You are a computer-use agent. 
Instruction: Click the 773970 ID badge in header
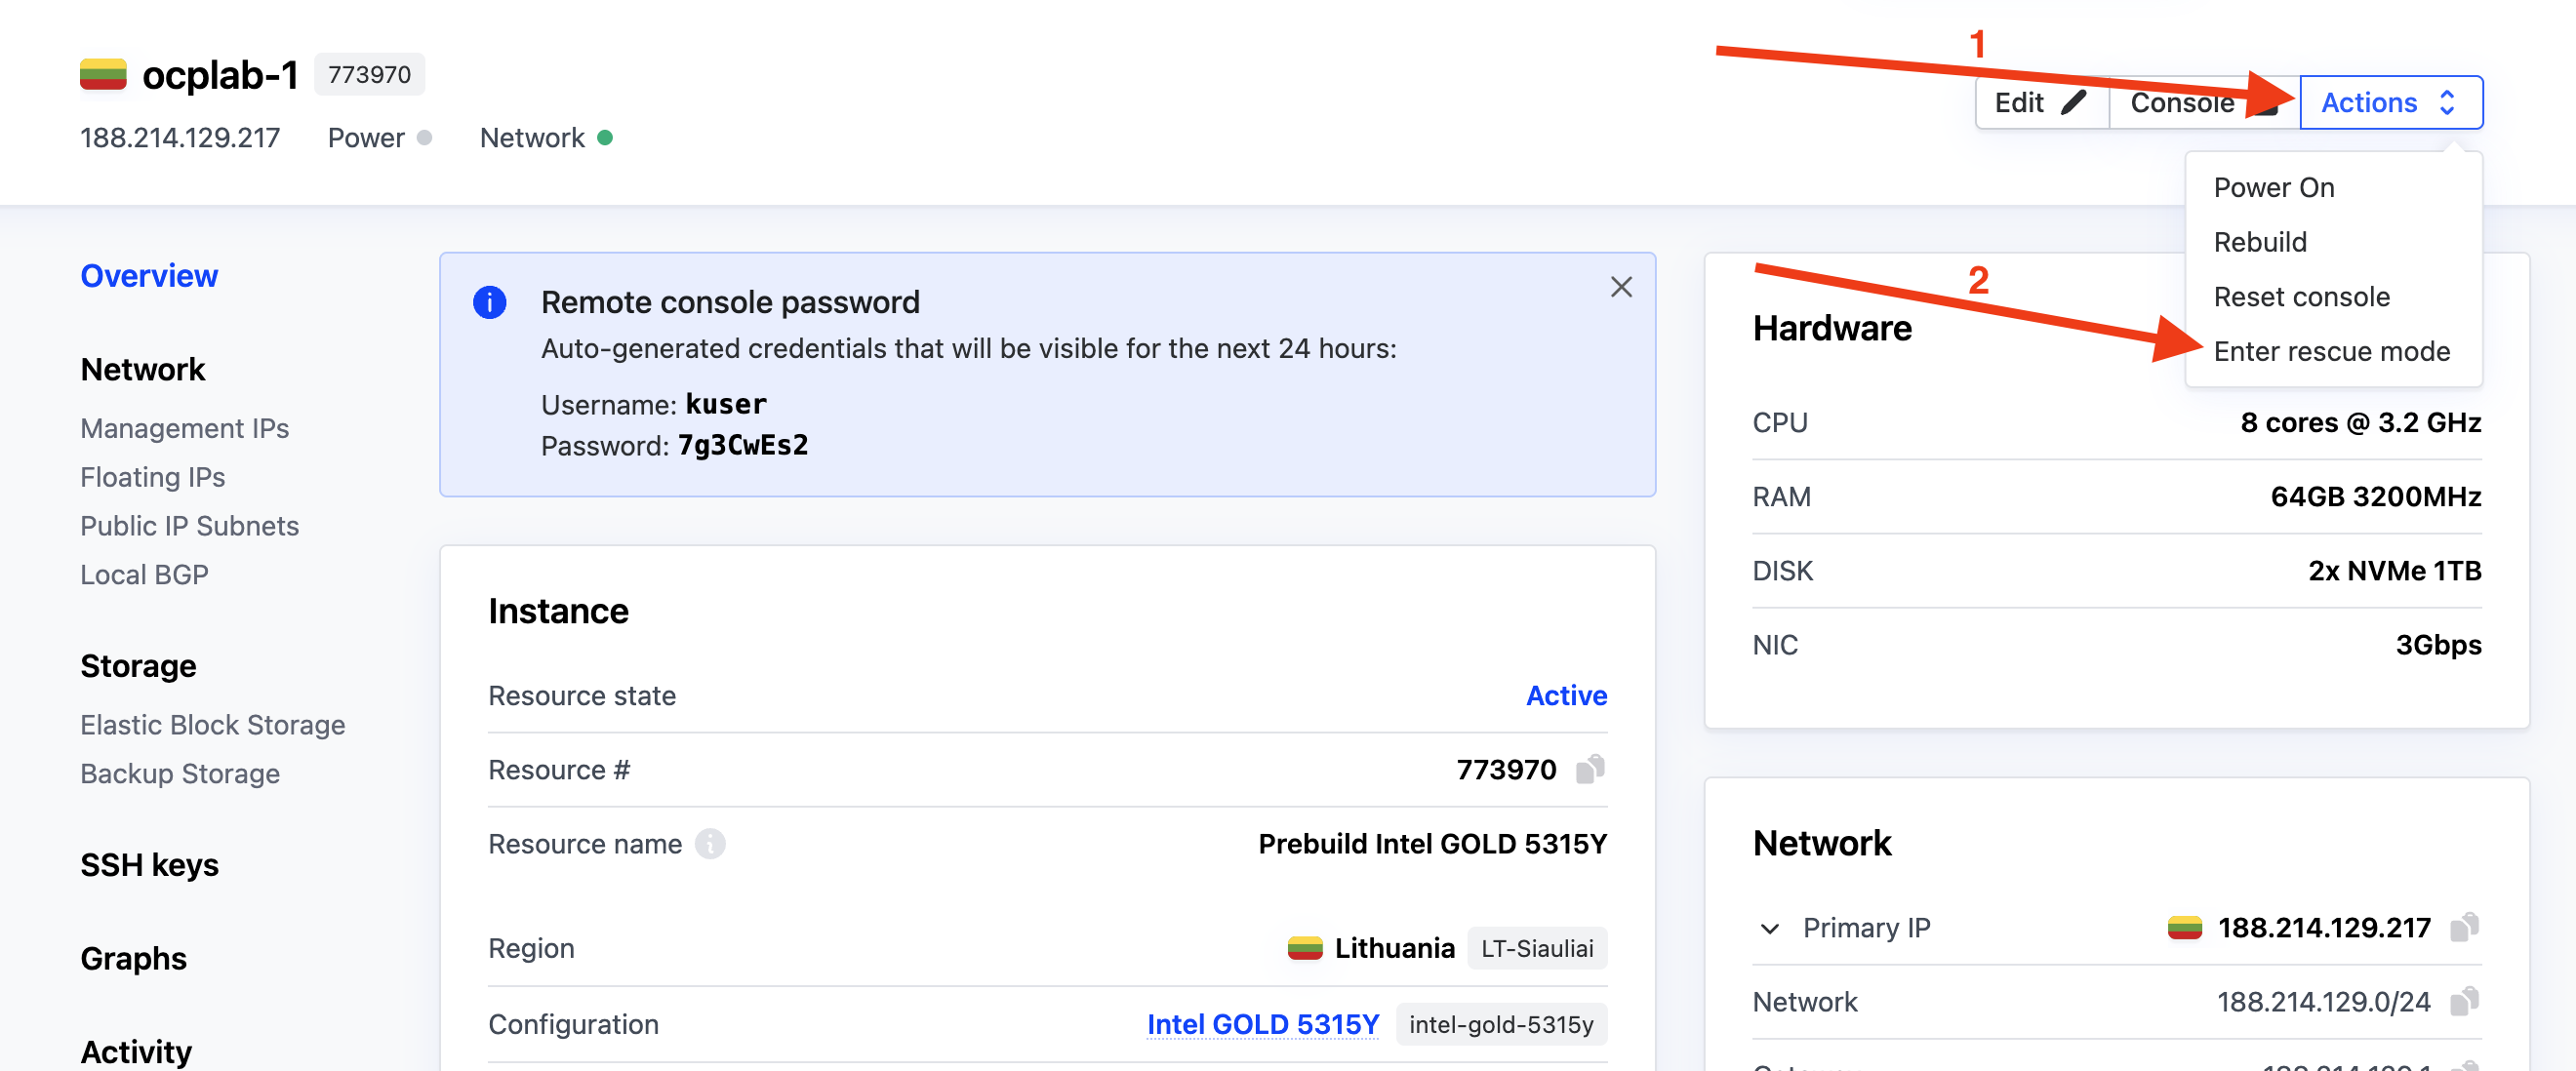[369, 75]
